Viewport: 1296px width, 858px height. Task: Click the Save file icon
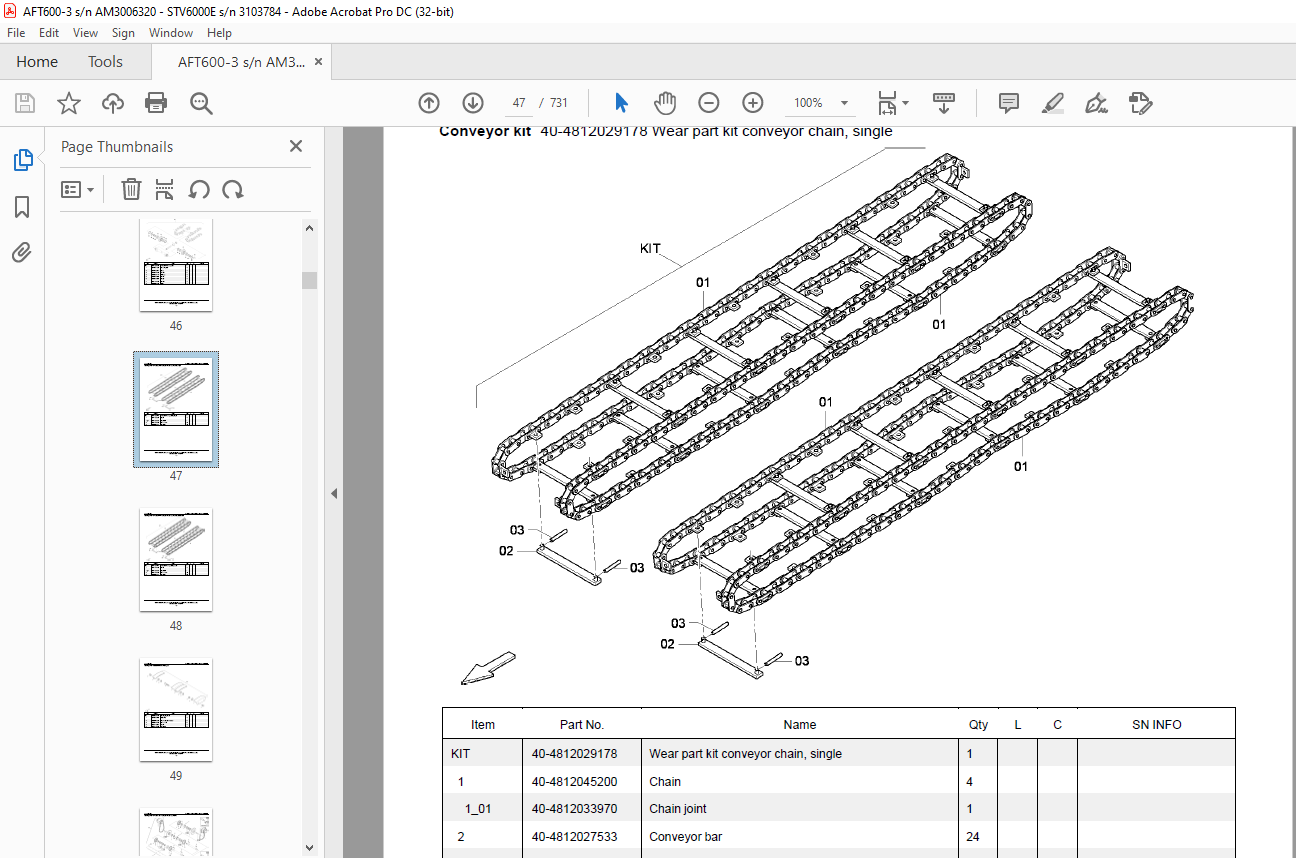25,103
